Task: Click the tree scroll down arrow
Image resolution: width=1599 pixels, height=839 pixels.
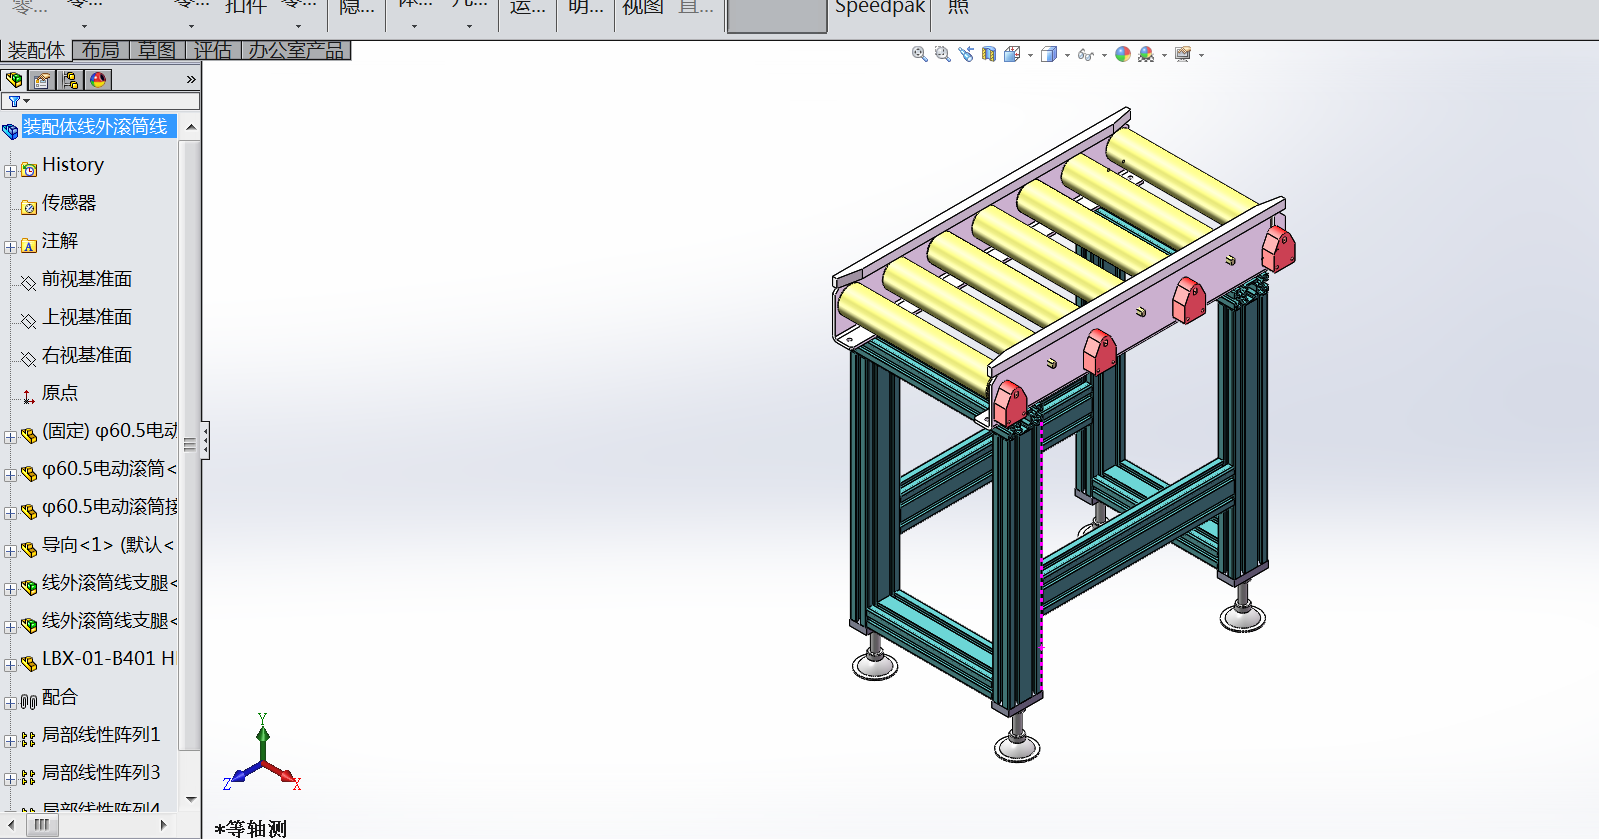Action: click(191, 800)
